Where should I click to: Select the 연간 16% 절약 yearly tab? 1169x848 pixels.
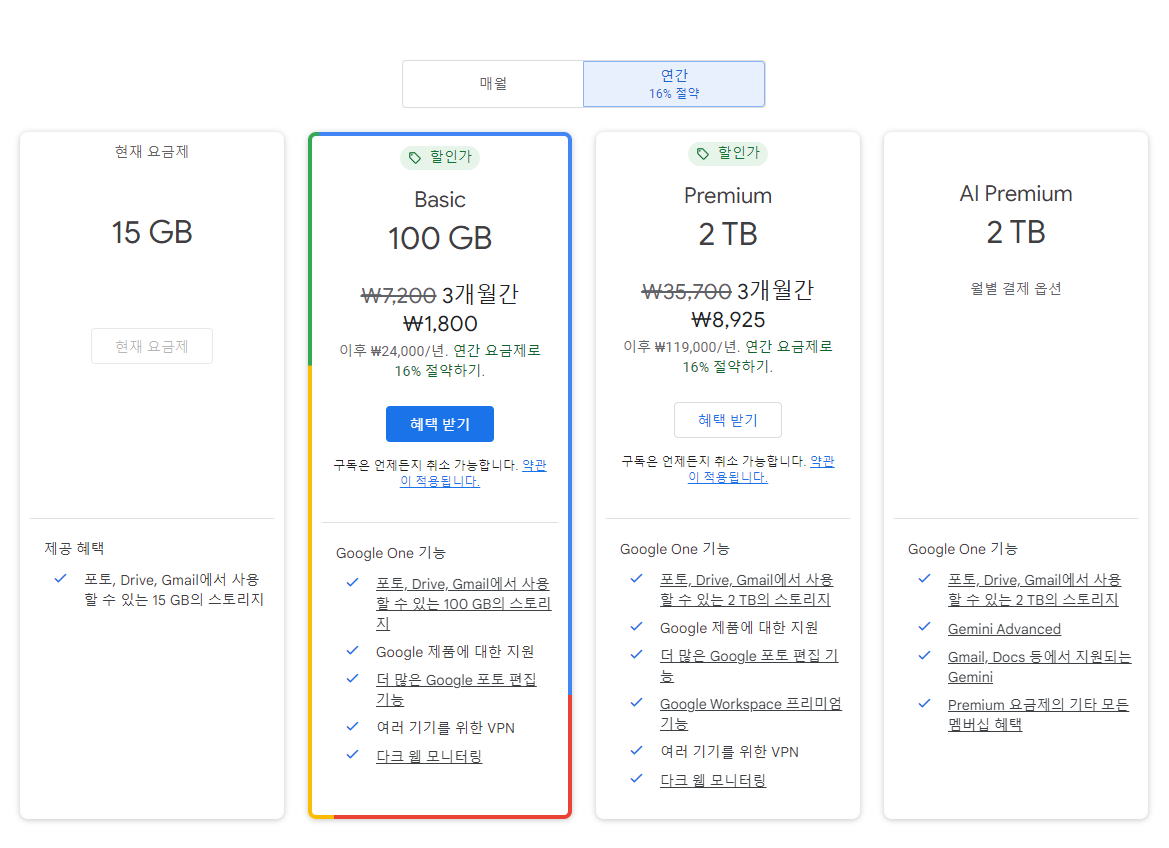[674, 84]
